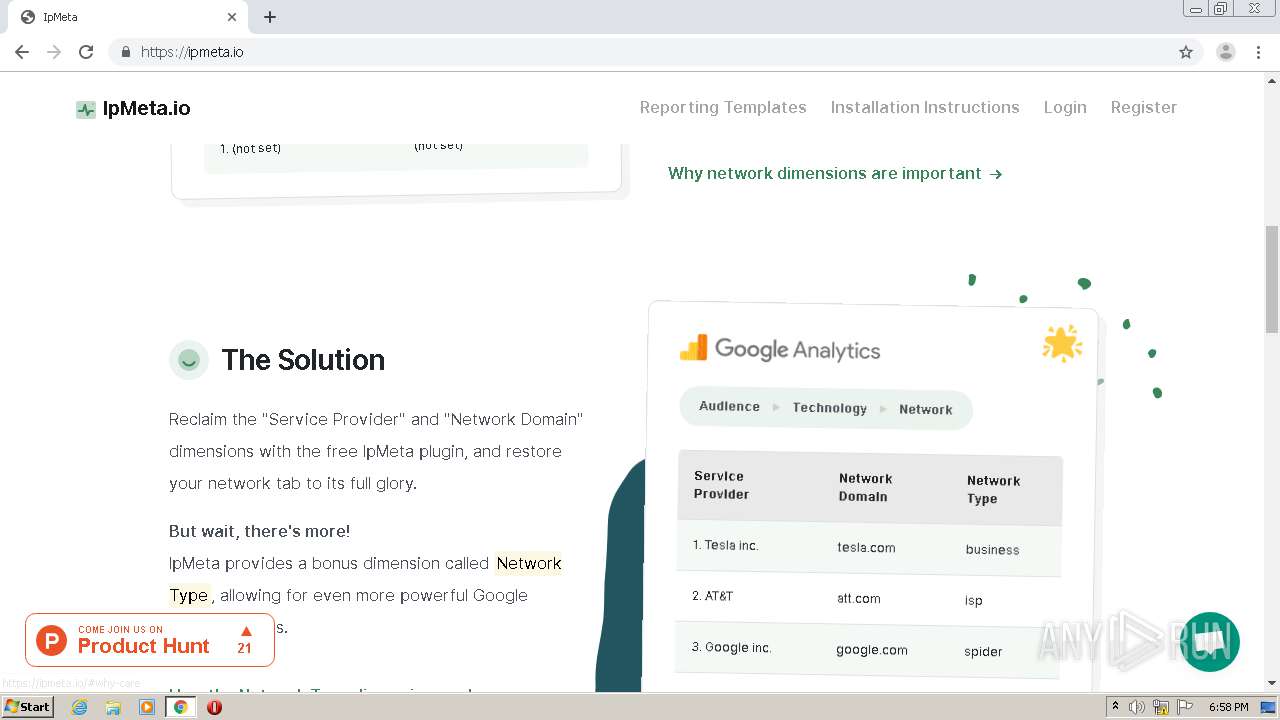The height and width of the screenshot is (720, 1280).
Task: Click the att.com table cell
Action: [x=859, y=598]
